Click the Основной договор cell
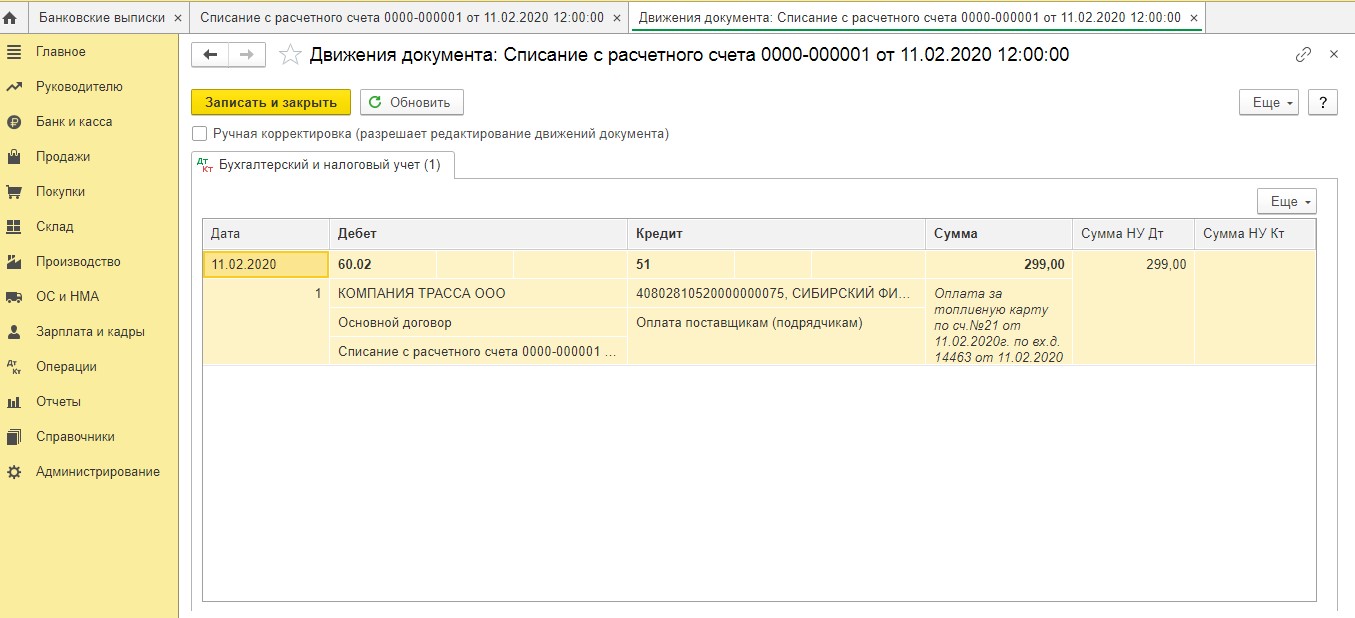The height and width of the screenshot is (618, 1355). click(x=478, y=323)
